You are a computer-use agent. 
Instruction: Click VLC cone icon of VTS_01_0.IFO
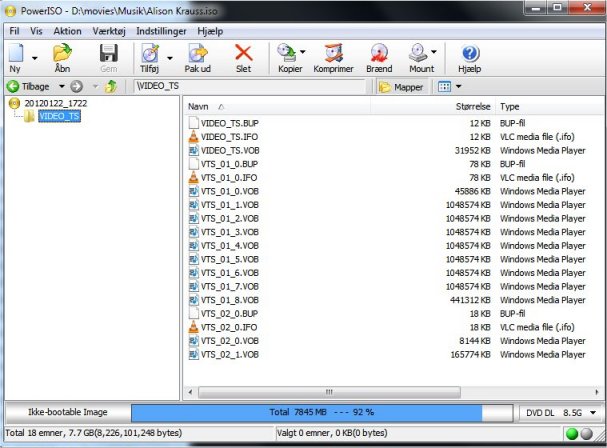click(193, 177)
